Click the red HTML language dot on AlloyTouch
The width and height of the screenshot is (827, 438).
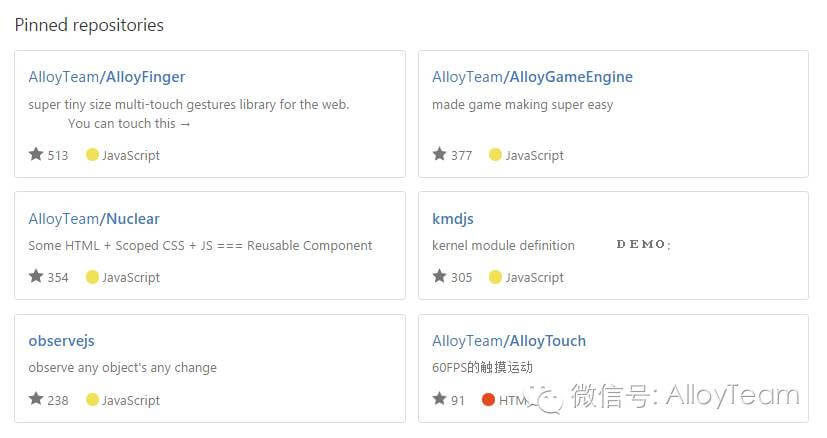coord(488,399)
